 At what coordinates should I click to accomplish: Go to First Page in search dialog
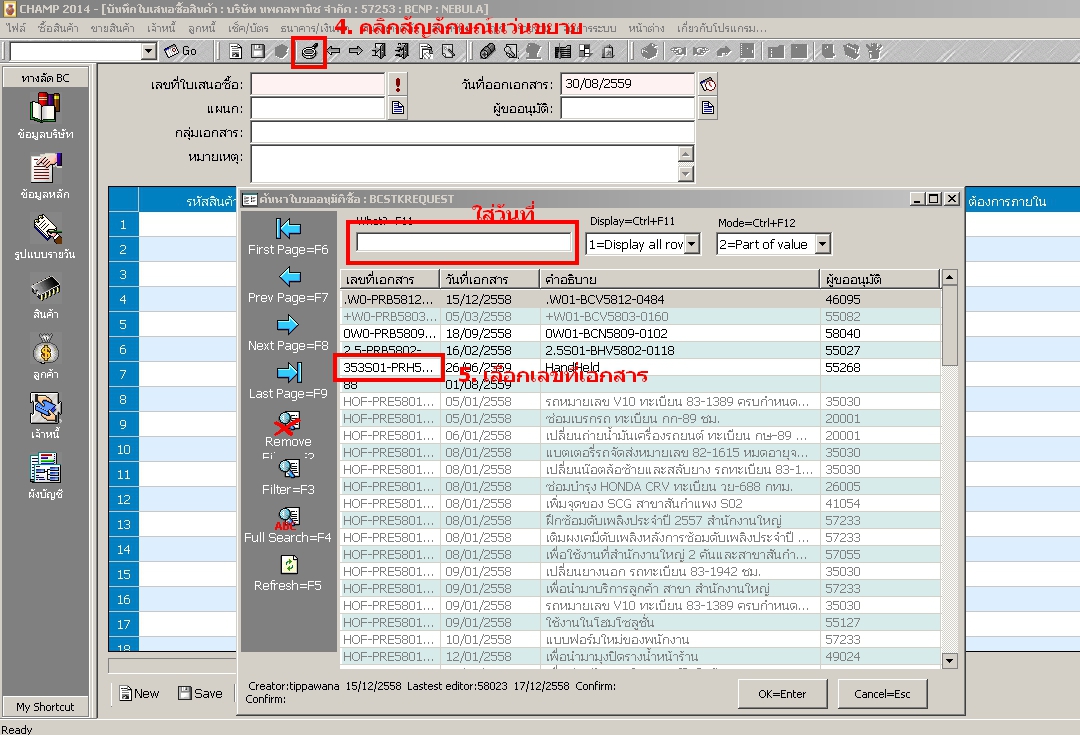288,236
